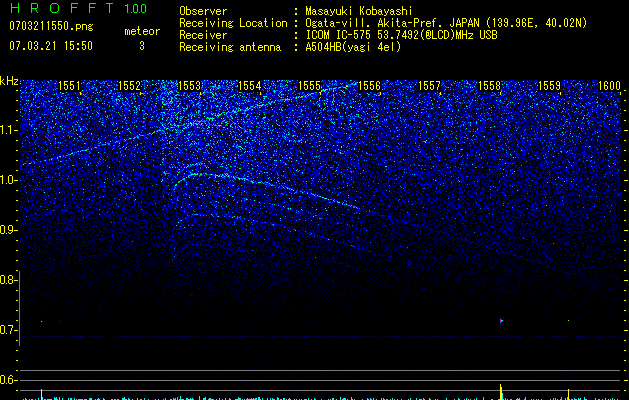Click the Receiving Location label
The height and width of the screenshot is (400, 629).
click(233, 23)
